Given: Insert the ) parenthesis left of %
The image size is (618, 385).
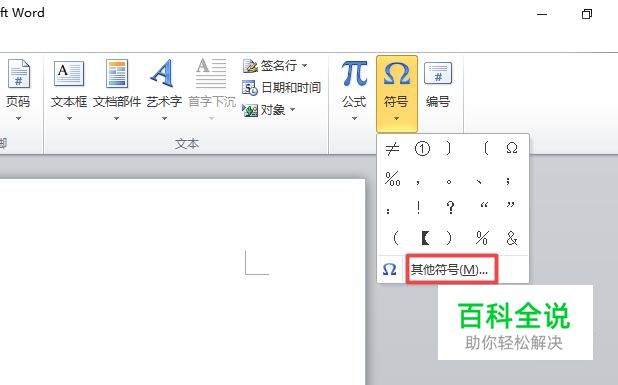Looking at the screenshot, I should [449, 238].
